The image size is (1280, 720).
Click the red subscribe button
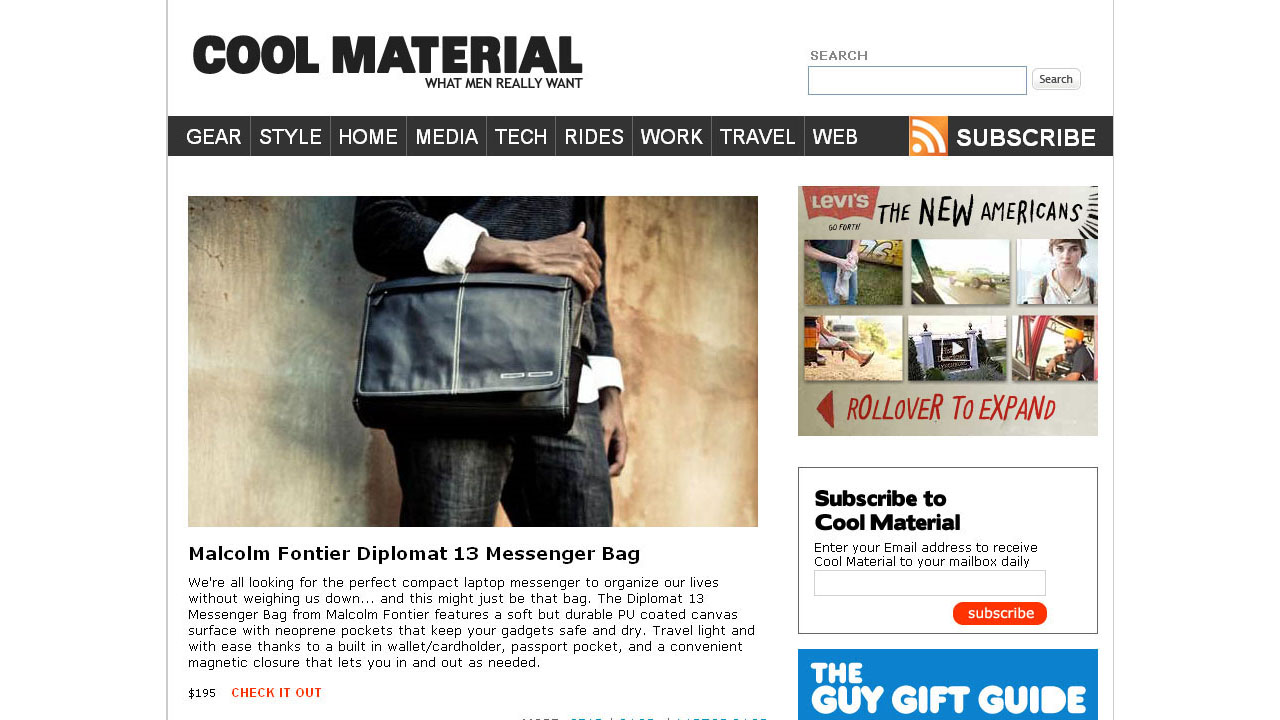coord(1000,613)
